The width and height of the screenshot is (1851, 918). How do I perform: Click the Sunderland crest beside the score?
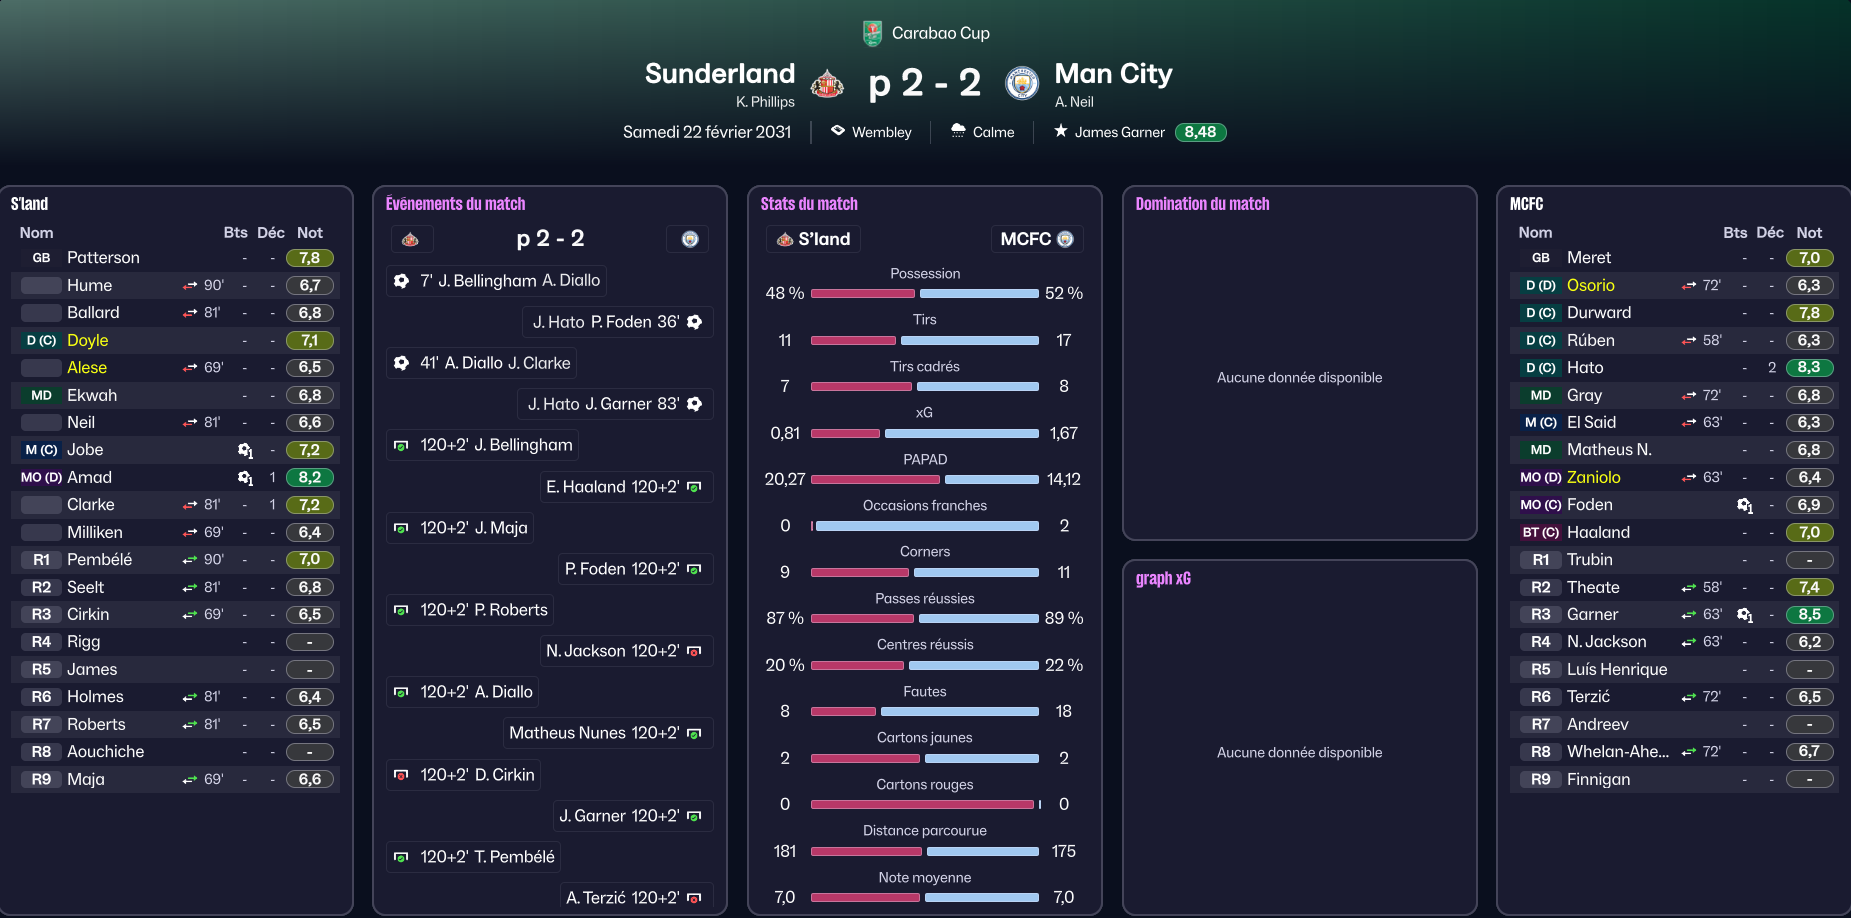click(x=827, y=83)
